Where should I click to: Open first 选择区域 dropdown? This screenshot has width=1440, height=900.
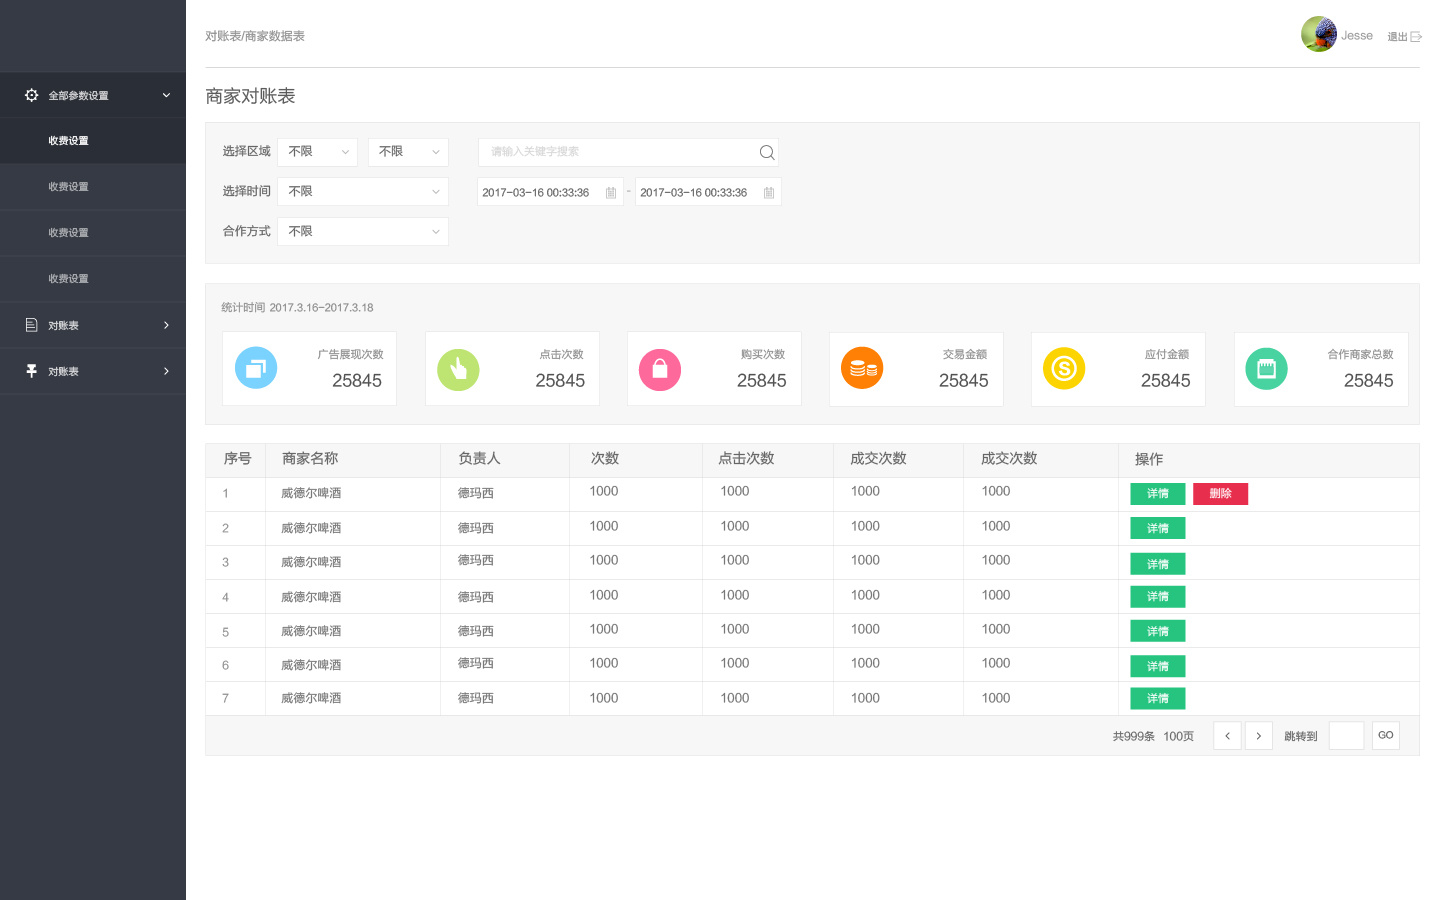(318, 152)
